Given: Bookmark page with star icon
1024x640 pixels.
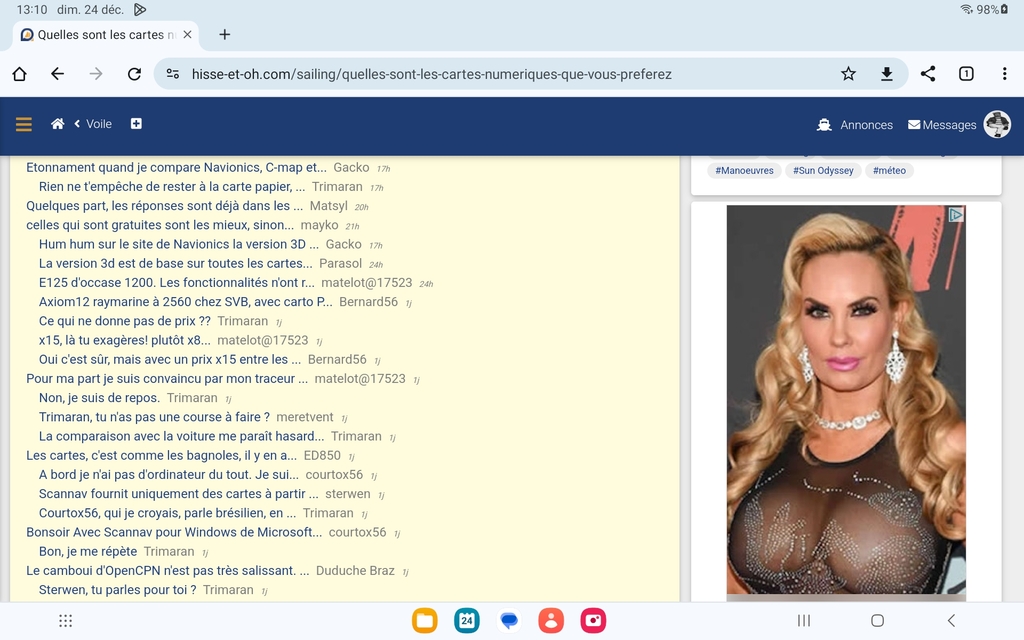Looking at the screenshot, I should [x=848, y=74].
